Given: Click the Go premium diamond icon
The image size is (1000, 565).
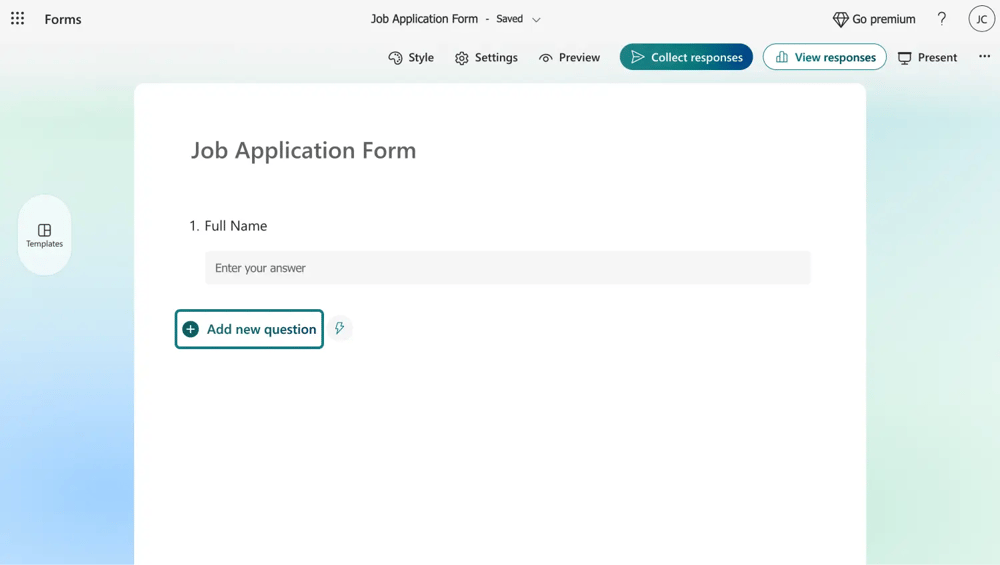Looking at the screenshot, I should (840, 19).
